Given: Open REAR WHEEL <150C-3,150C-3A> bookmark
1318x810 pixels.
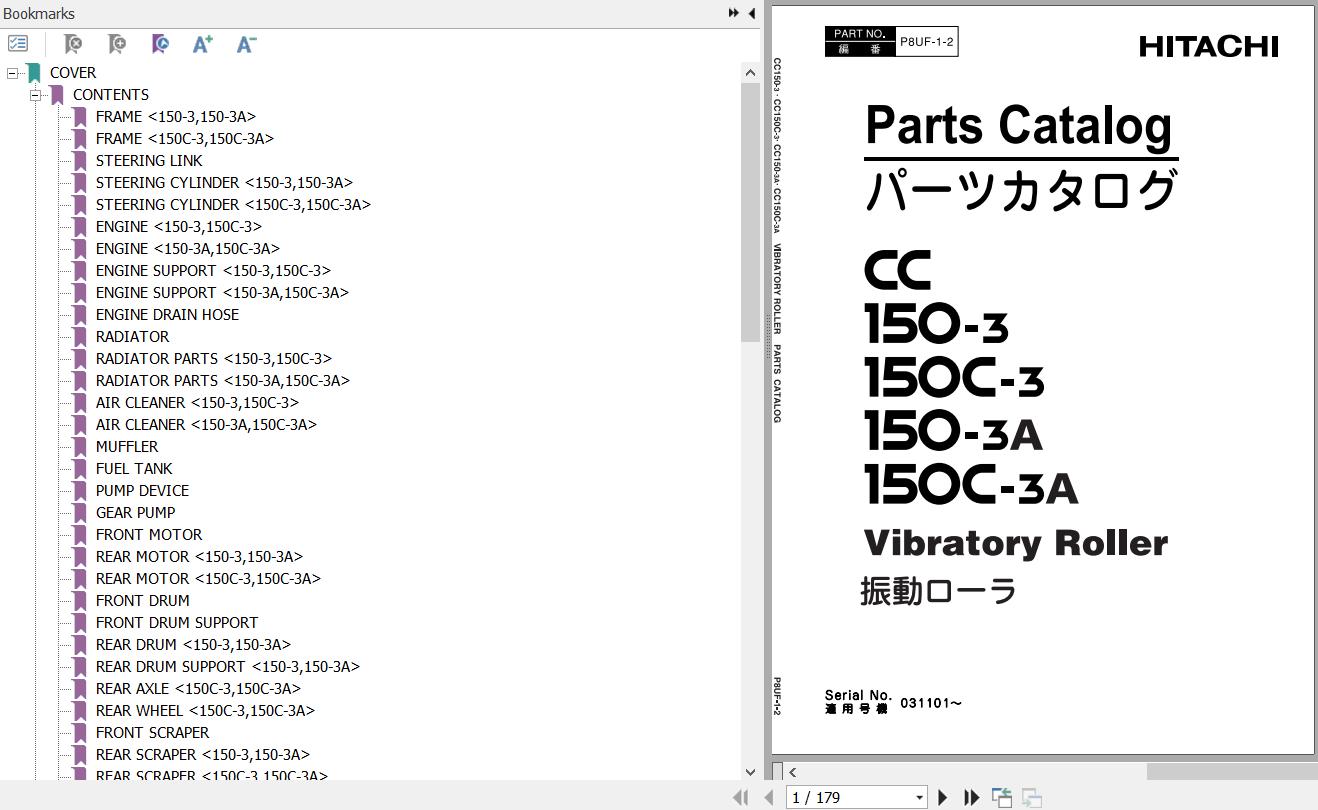Looking at the screenshot, I should point(205,711).
